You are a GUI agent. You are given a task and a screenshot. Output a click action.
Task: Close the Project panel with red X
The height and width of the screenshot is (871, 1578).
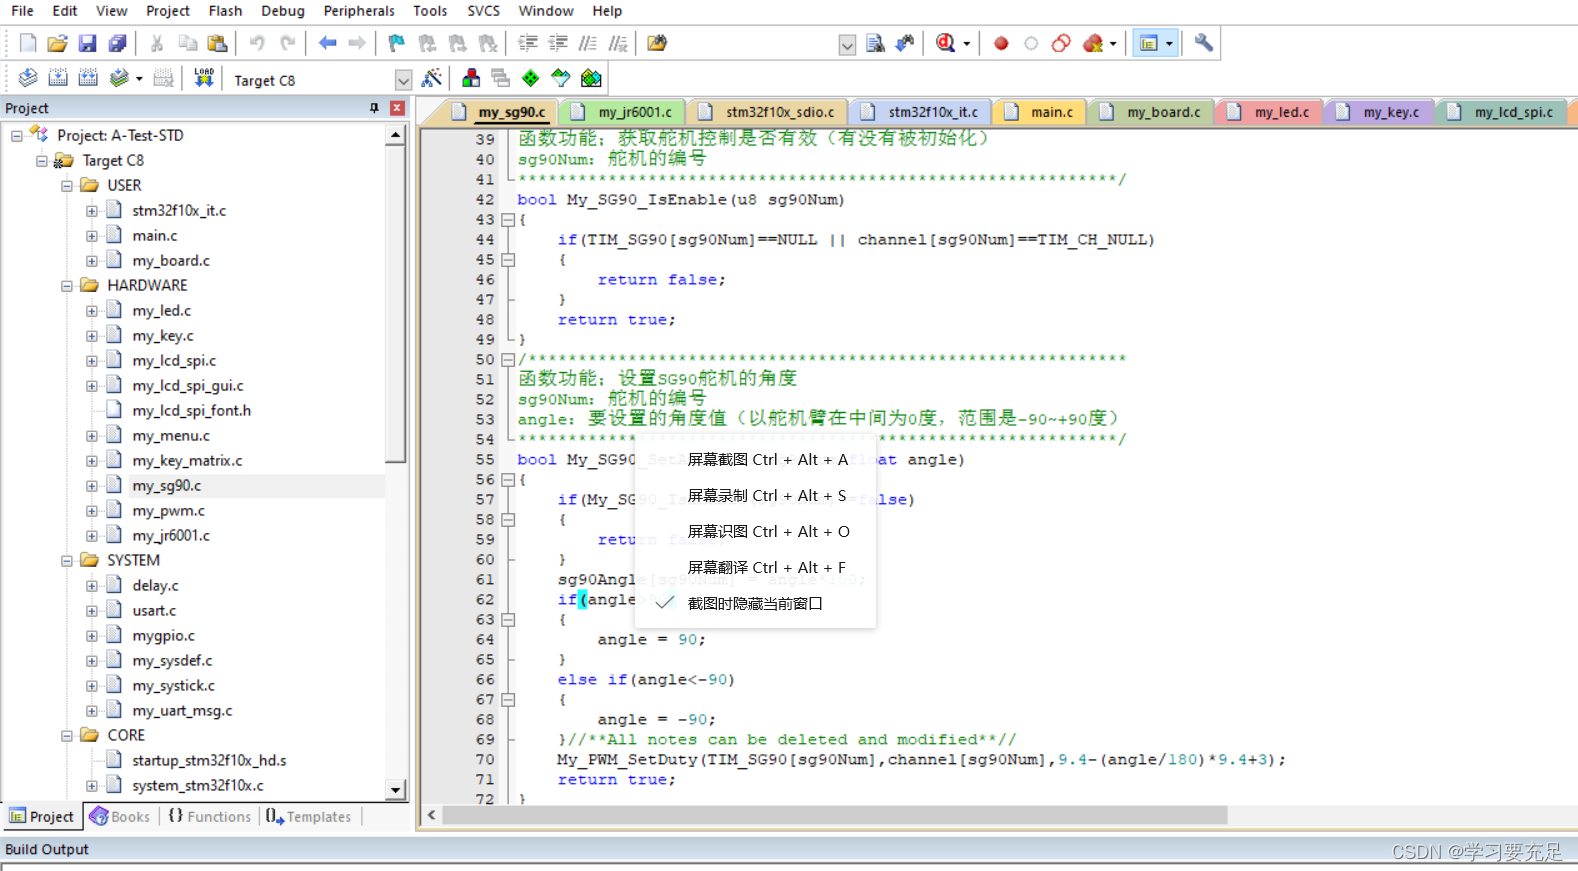397,108
